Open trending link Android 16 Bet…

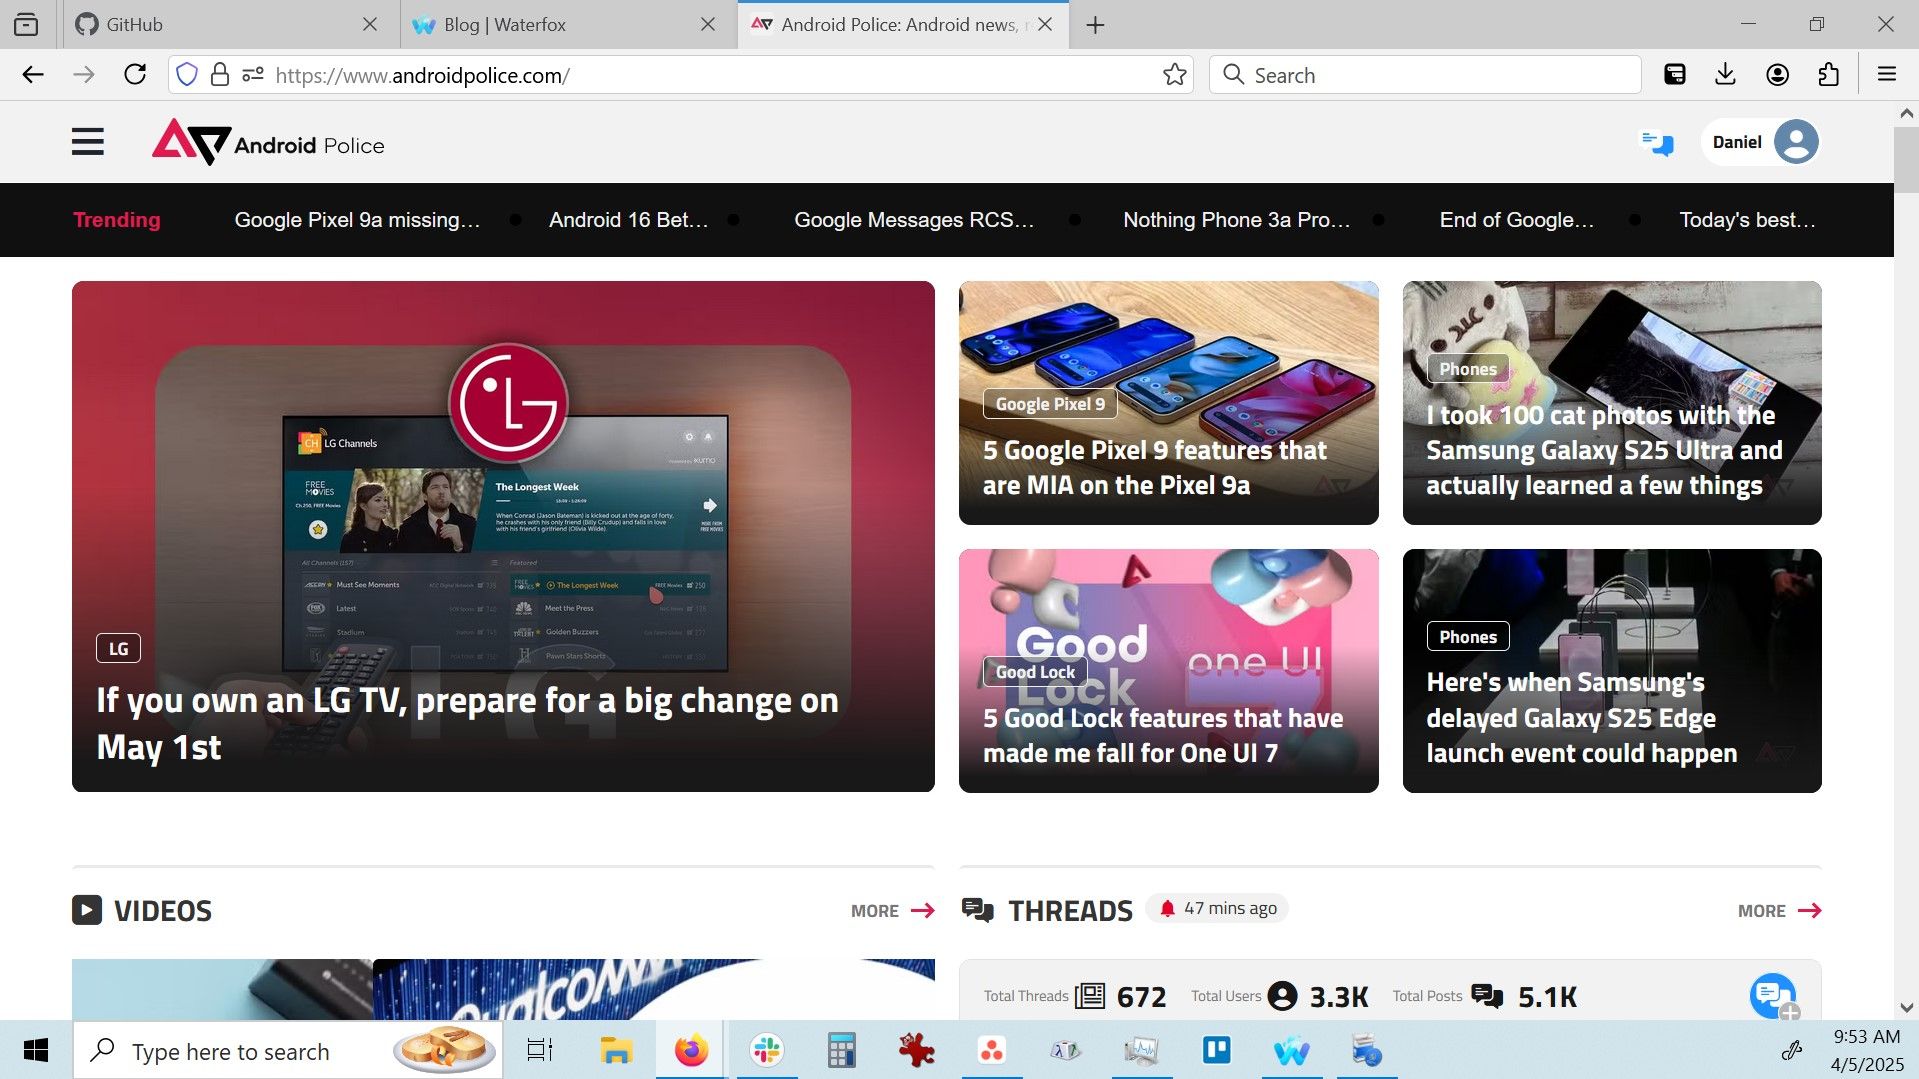(x=629, y=220)
